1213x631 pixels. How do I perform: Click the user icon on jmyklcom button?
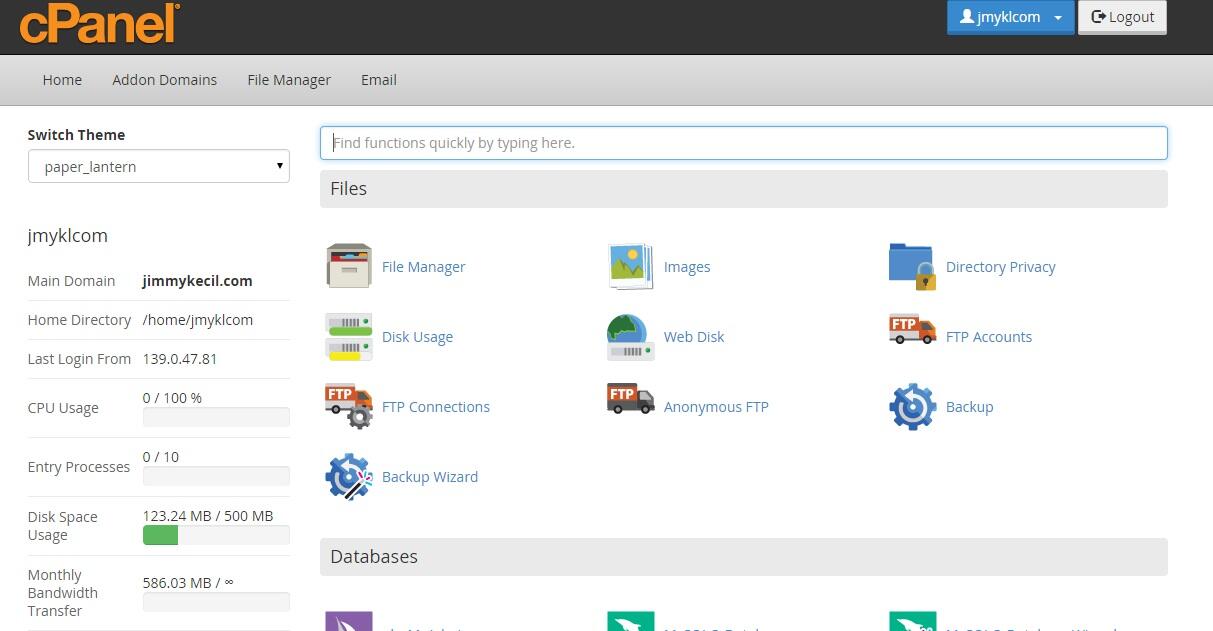[x=966, y=17]
